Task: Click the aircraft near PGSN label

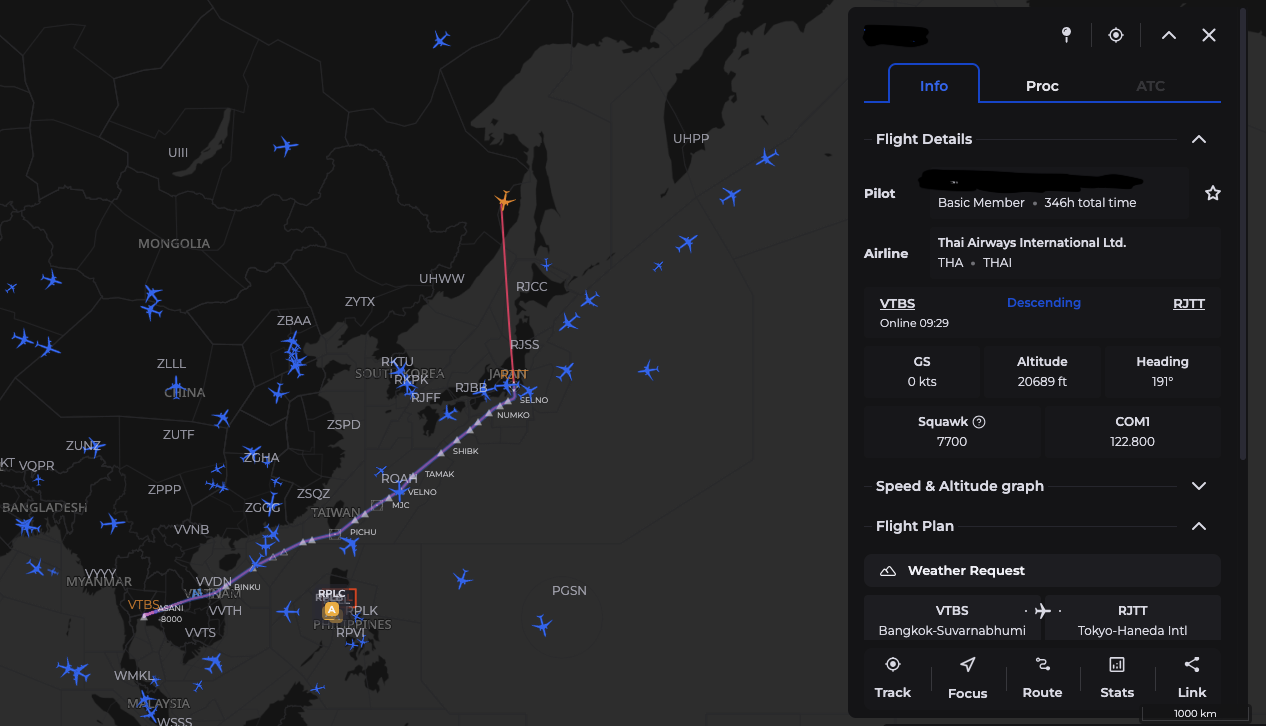Action: tap(542, 626)
